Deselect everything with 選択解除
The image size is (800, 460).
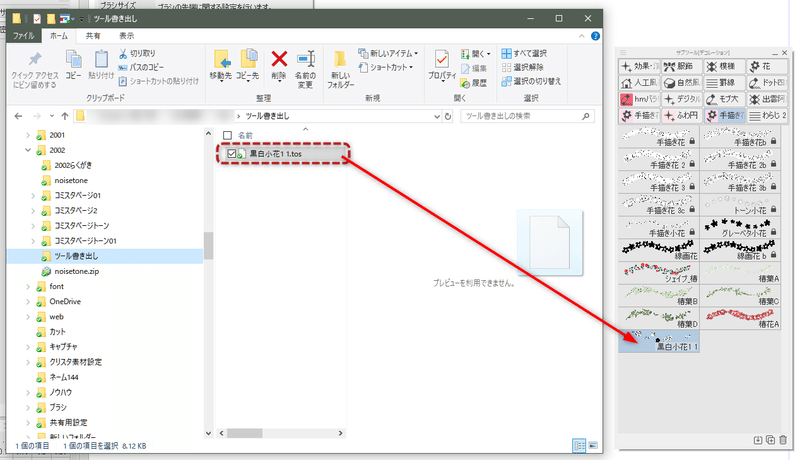(x=522, y=67)
